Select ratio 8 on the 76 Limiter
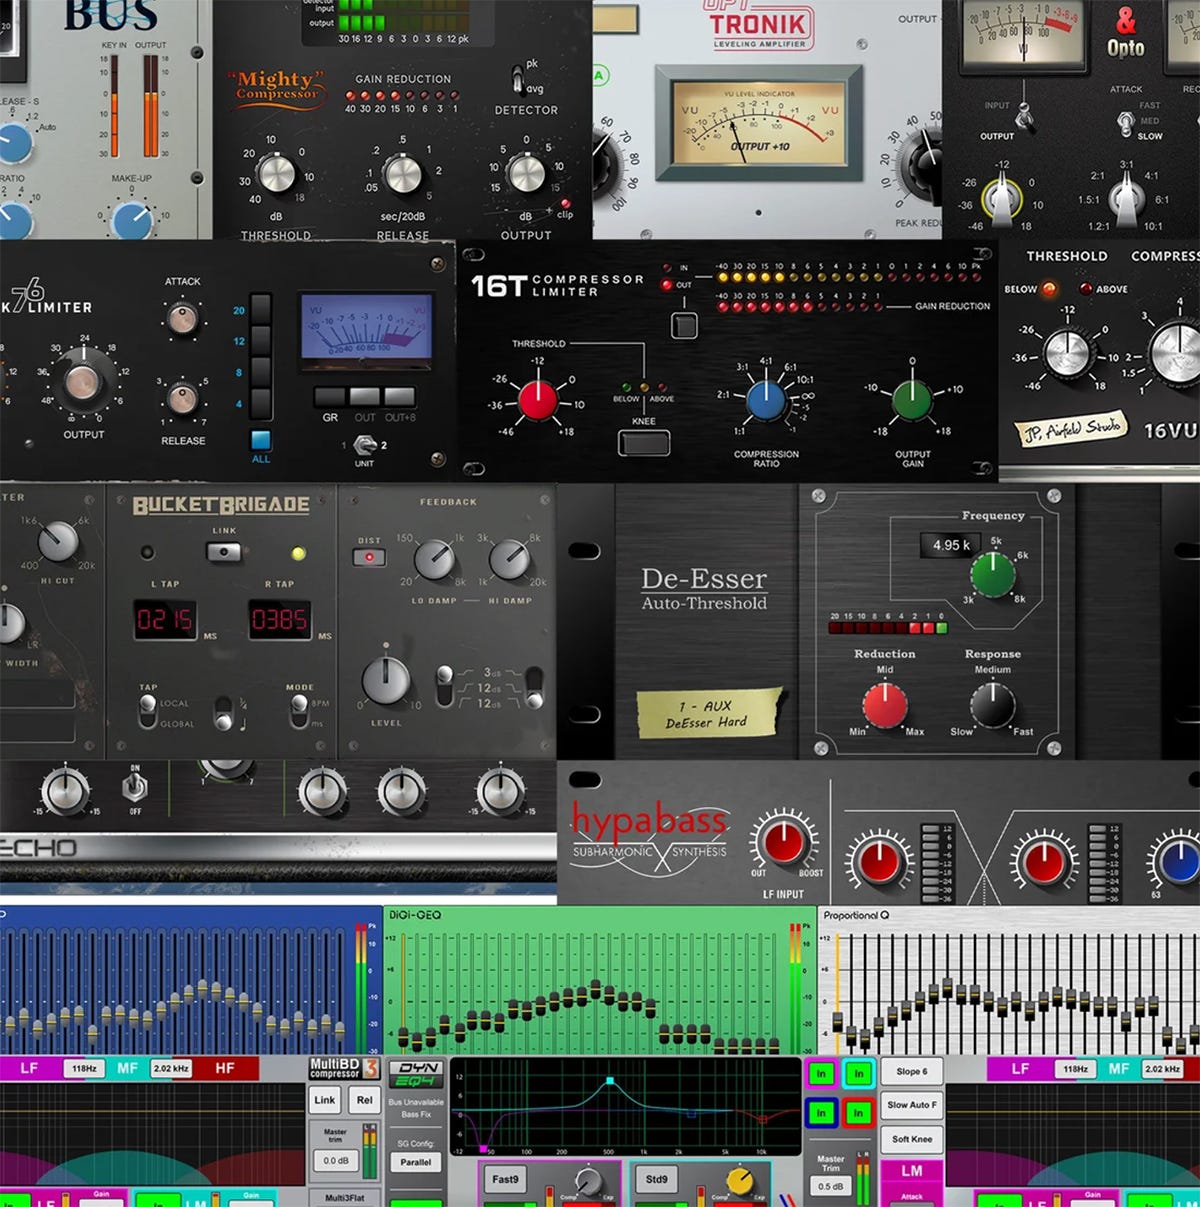 coord(260,372)
